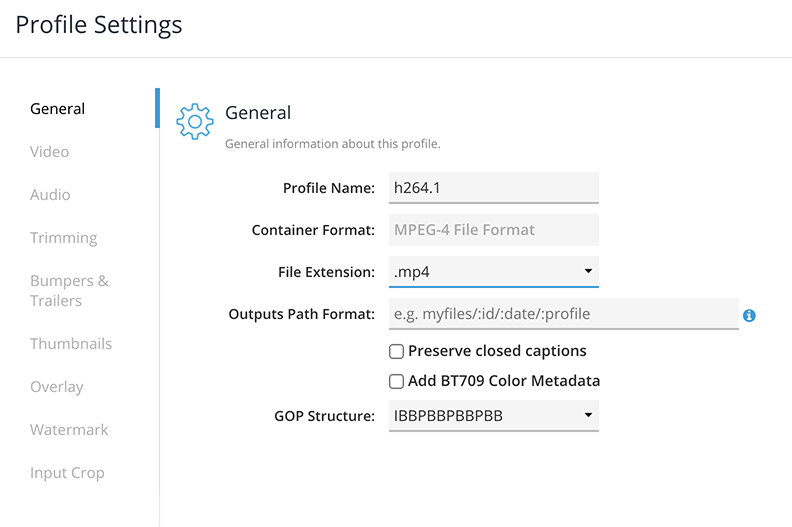Screen dimensions: 792x527
Task: Enable Preserve closed captions checkbox
Action: click(397, 351)
